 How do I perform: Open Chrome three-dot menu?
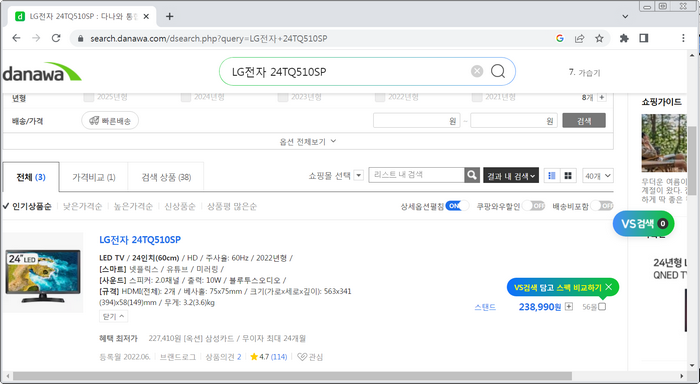click(x=683, y=38)
